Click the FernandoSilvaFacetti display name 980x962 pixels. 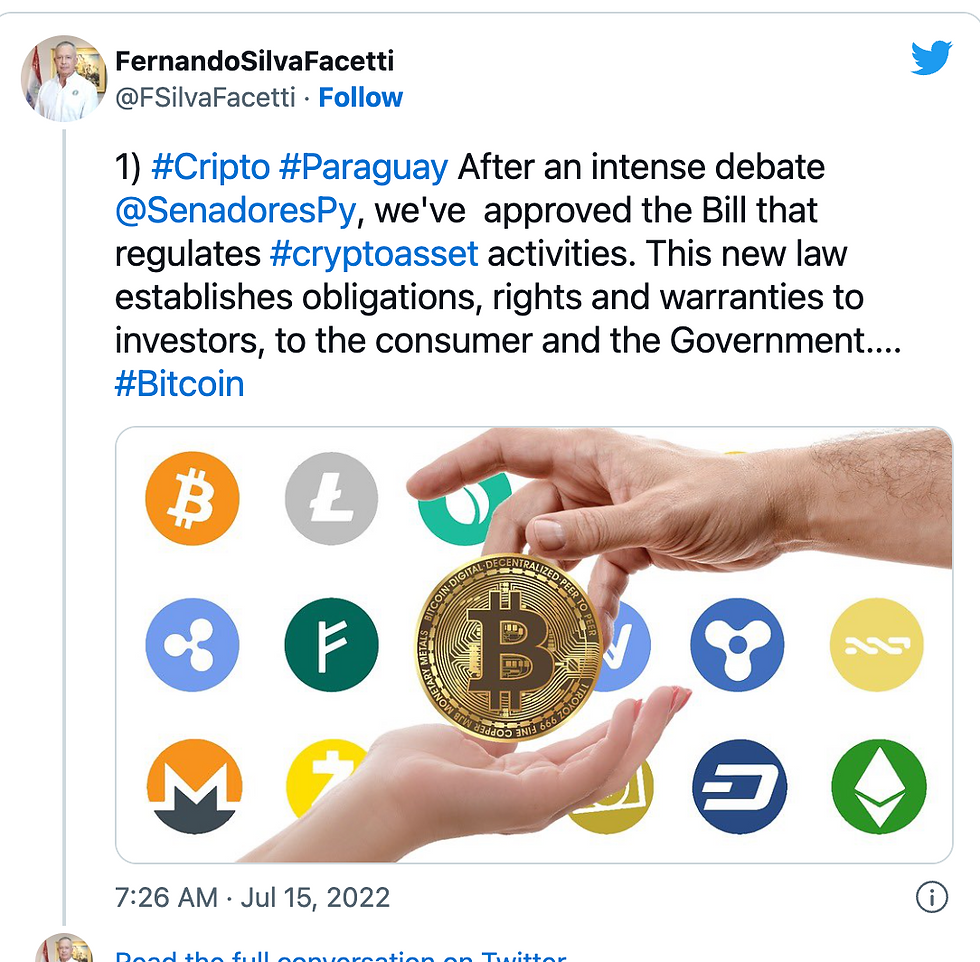coord(254,61)
